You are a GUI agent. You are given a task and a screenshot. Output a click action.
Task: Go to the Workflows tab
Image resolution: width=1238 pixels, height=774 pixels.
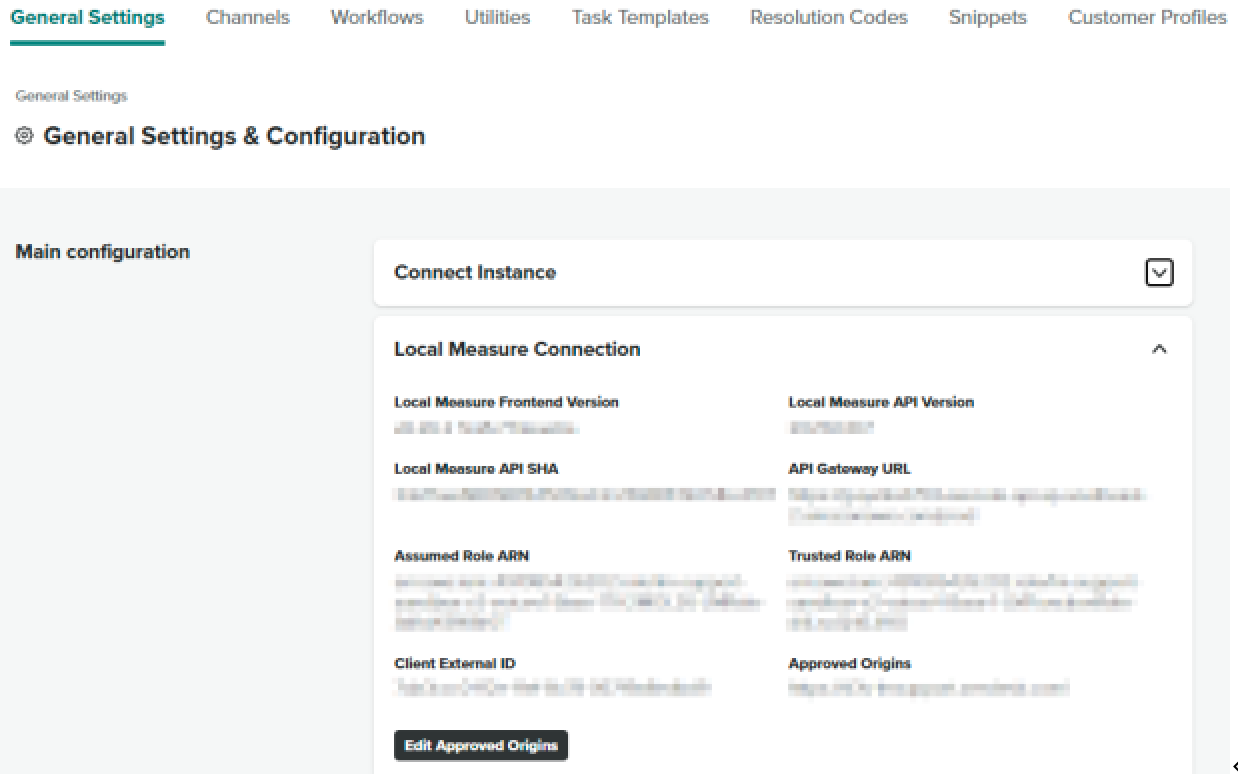coord(377,18)
